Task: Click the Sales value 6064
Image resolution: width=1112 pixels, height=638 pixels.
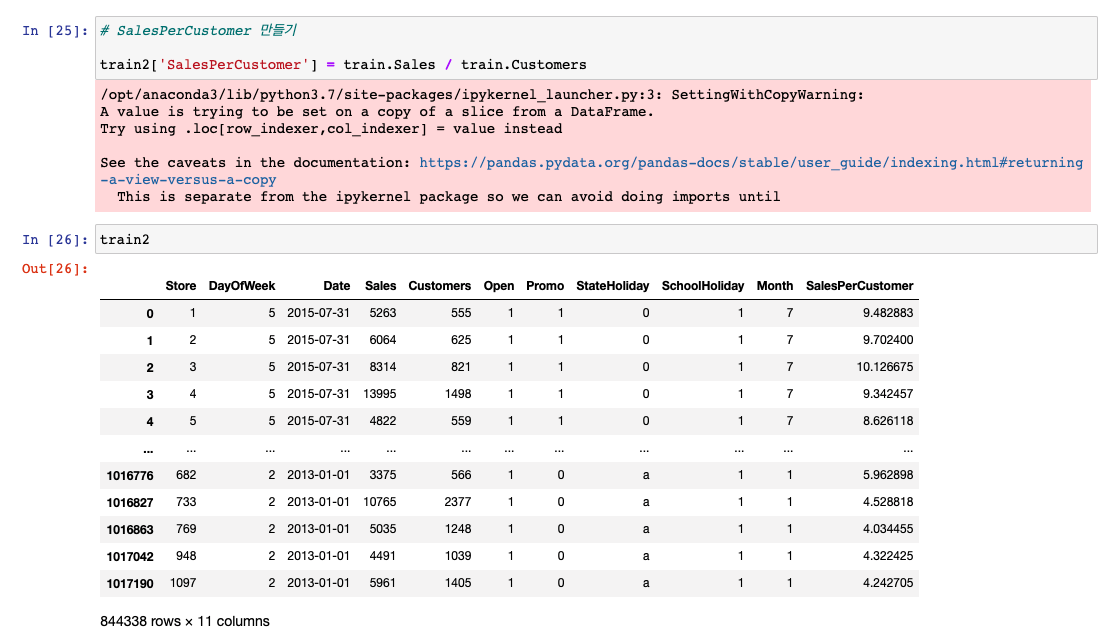Action: (383, 340)
